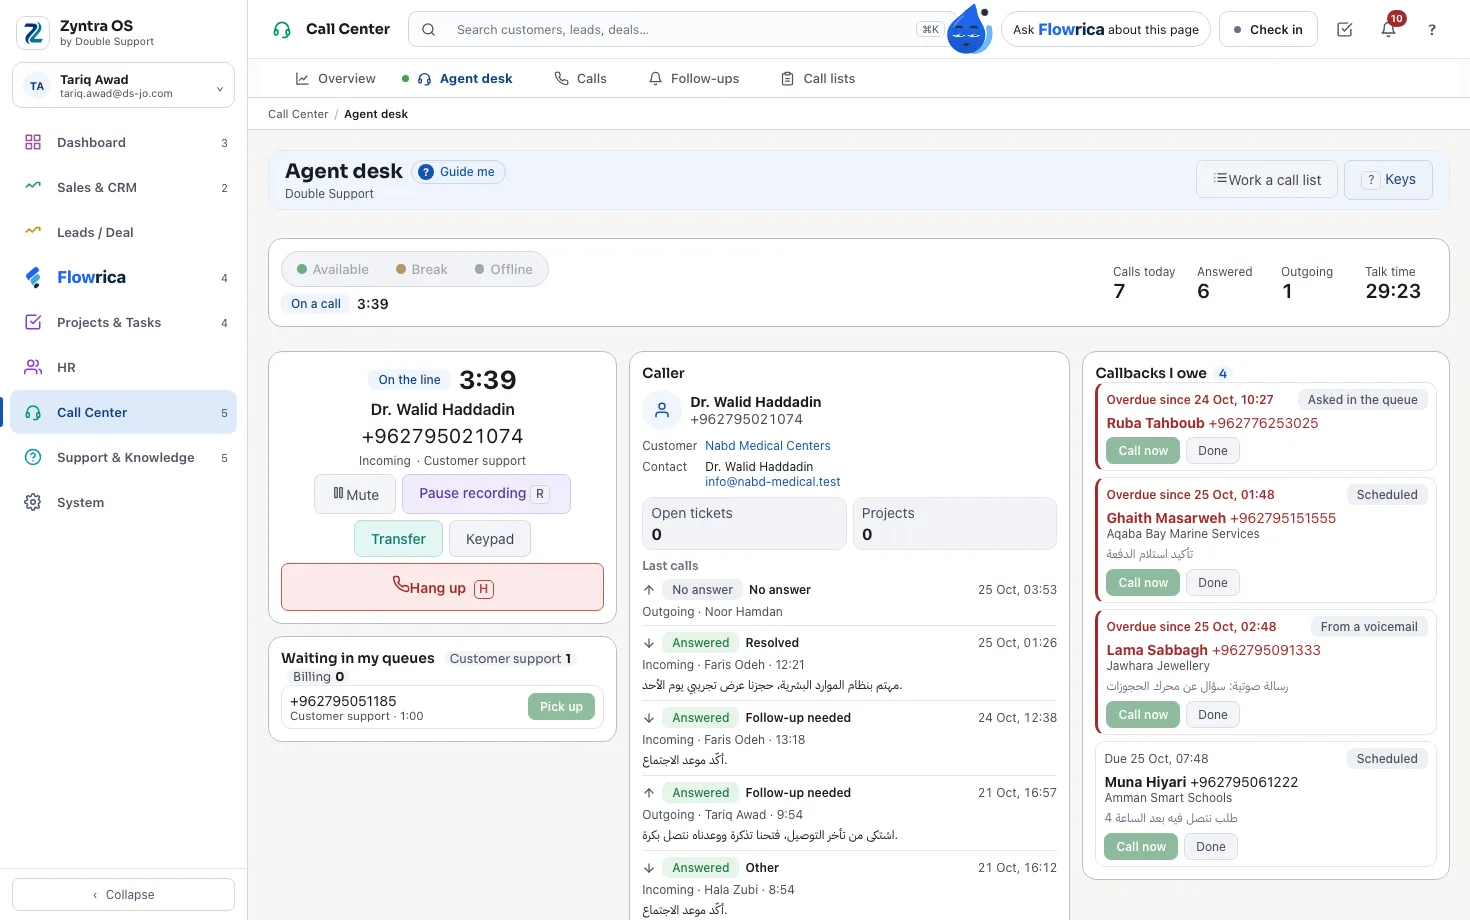
Task: Open Nabd Medical Centers customer link
Action: pos(768,446)
